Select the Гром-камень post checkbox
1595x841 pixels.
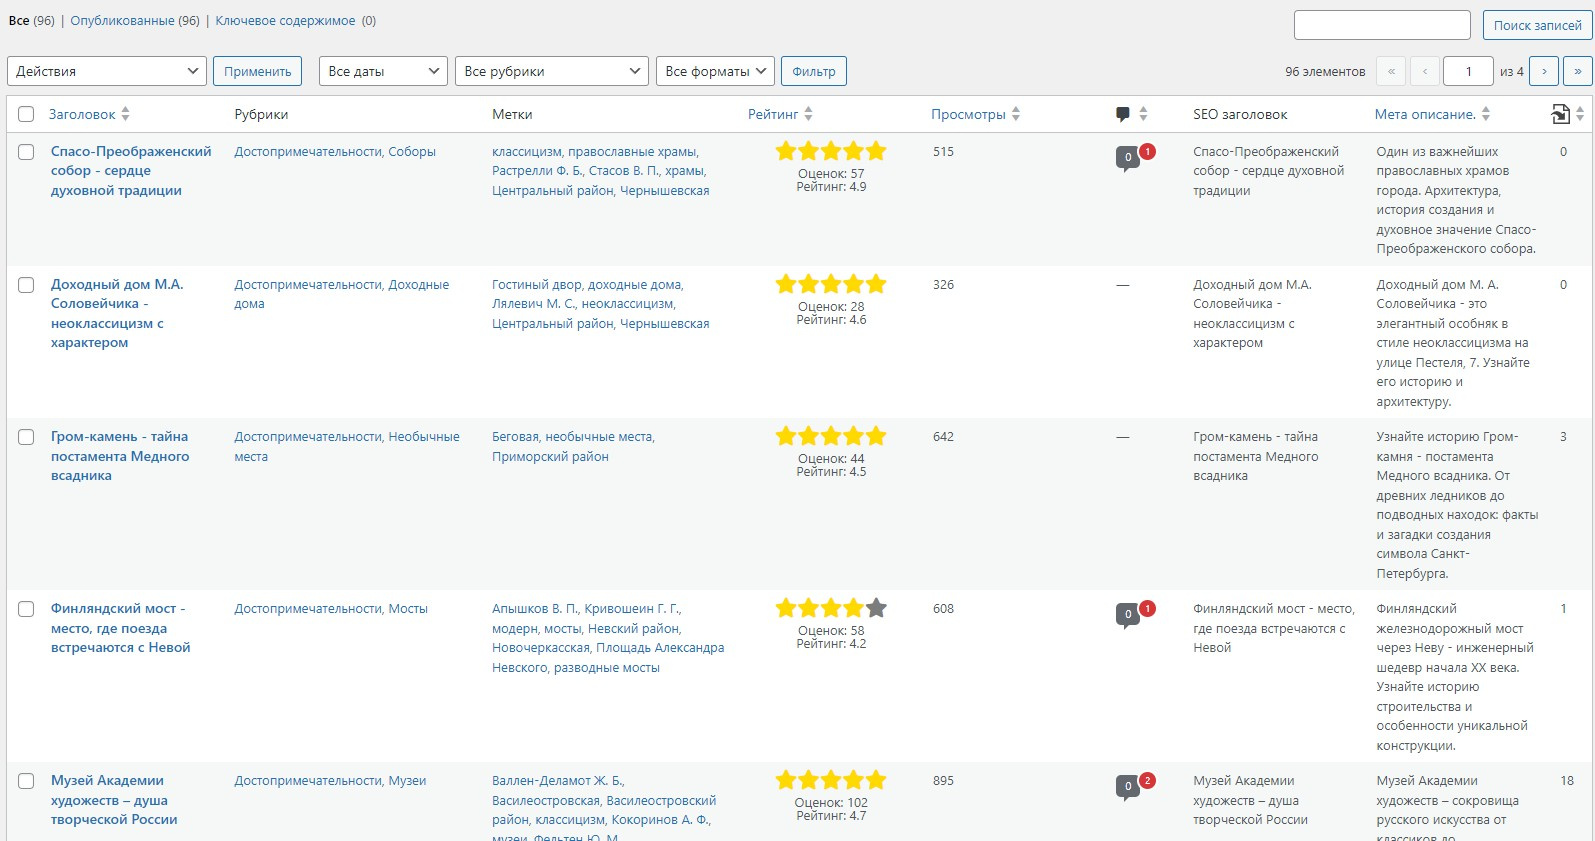coord(26,437)
